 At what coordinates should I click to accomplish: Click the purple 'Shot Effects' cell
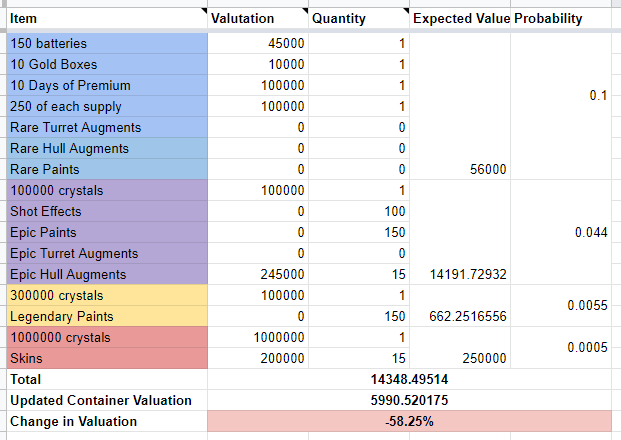[106, 212]
